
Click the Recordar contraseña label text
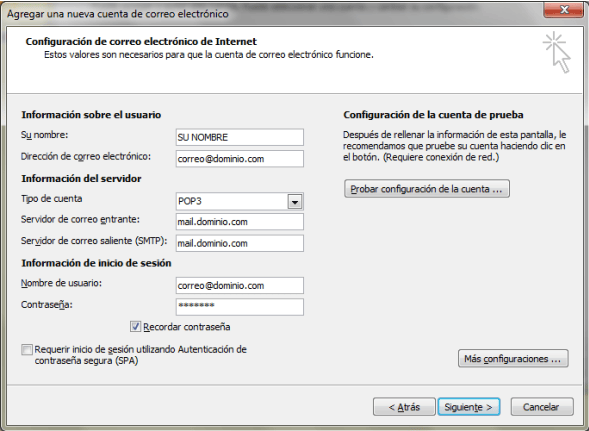tap(187, 327)
